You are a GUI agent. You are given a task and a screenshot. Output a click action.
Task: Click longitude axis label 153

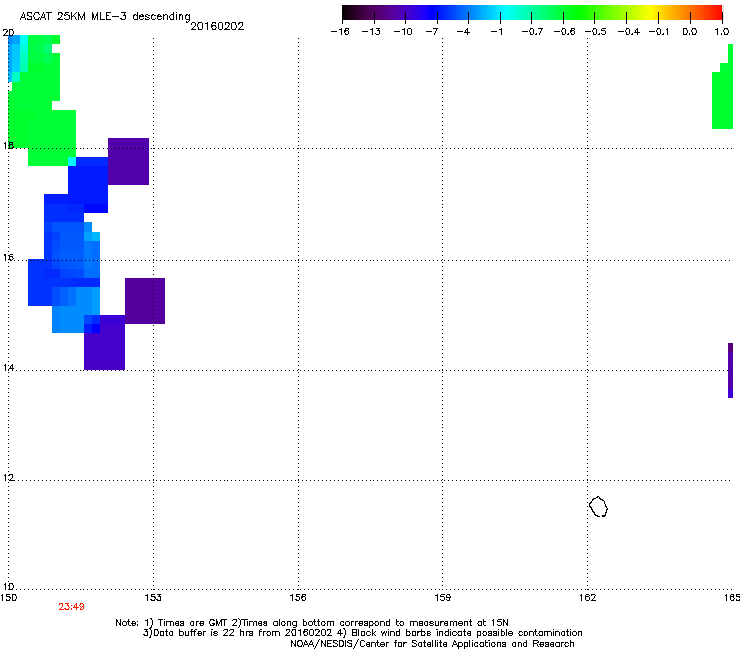tap(153, 598)
